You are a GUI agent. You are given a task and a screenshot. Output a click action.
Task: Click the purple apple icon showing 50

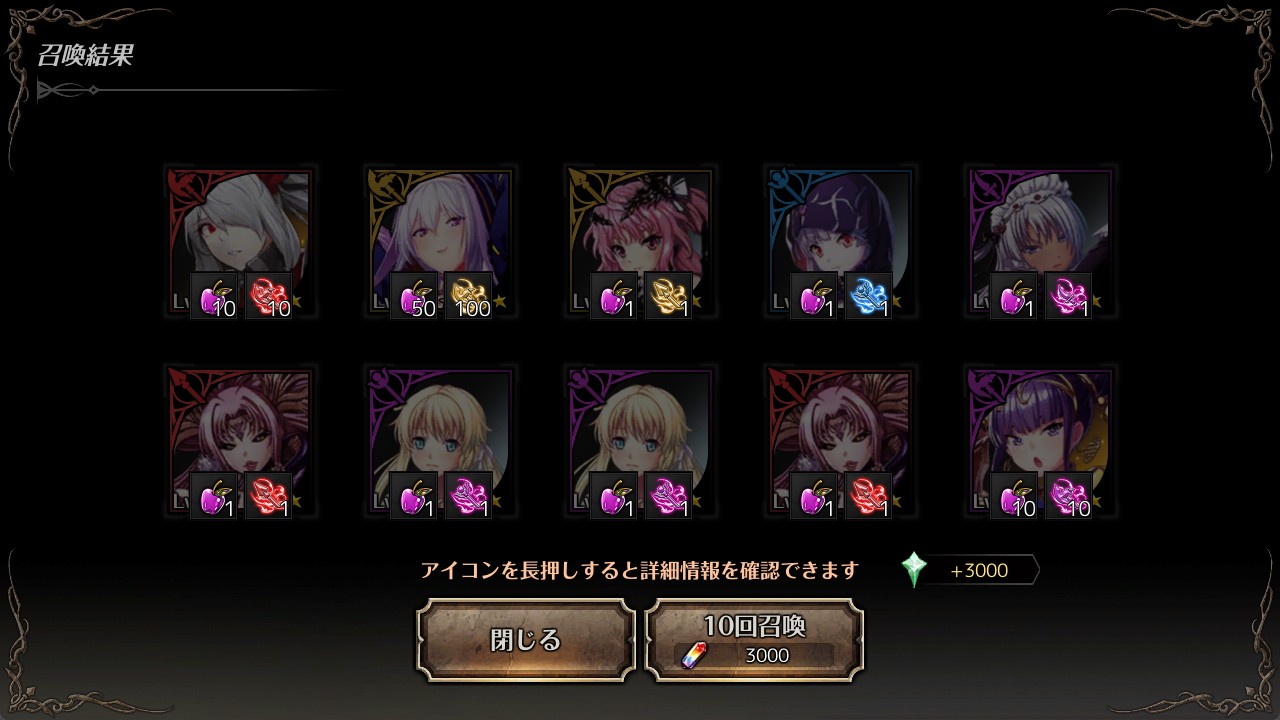[x=414, y=295]
